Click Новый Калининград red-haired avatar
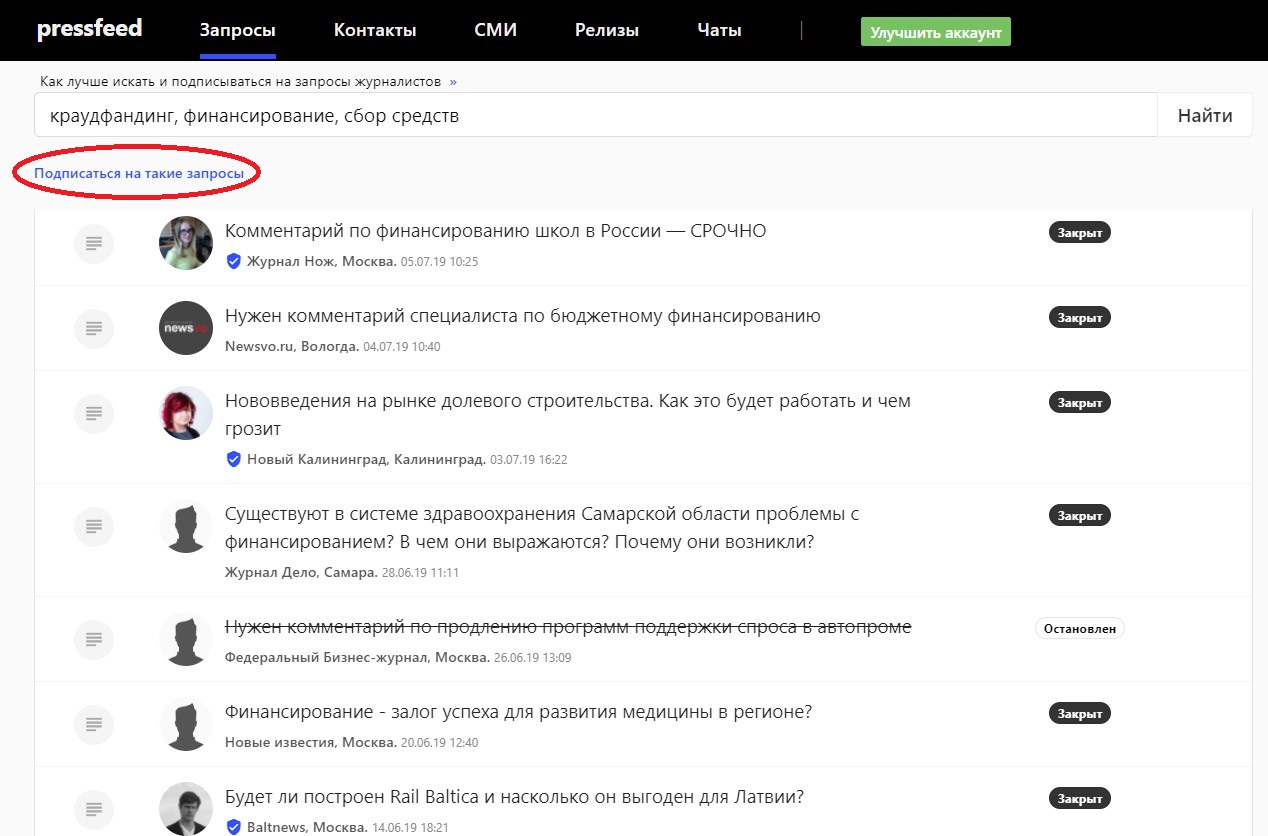The height and width of the screenshot is (836, 1268). click(186, 412)
